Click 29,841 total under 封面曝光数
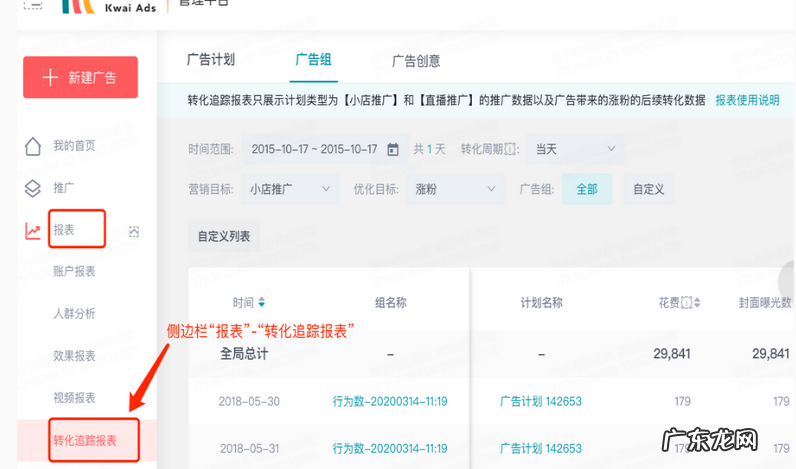This screenshot has width=796, height=469. (x=771, y=354)
